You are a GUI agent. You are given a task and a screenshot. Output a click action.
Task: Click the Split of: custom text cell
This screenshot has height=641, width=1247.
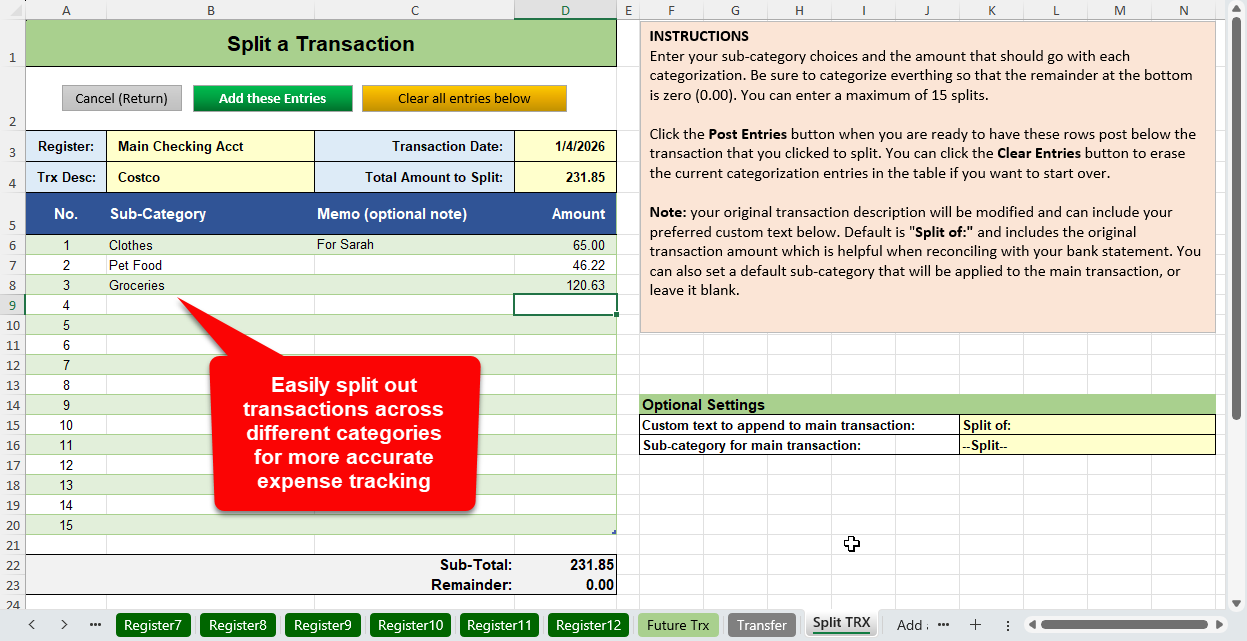(x=1086, y=425)
